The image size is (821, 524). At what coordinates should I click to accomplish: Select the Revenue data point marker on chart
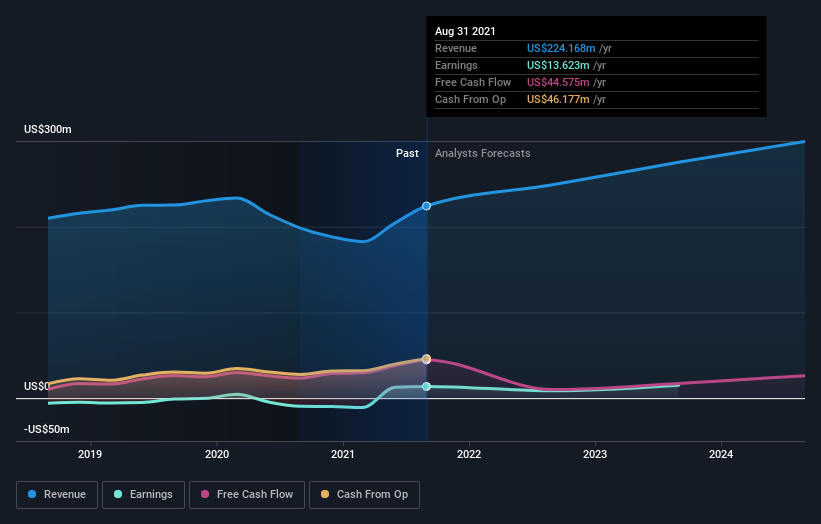[x=427, y=206]
